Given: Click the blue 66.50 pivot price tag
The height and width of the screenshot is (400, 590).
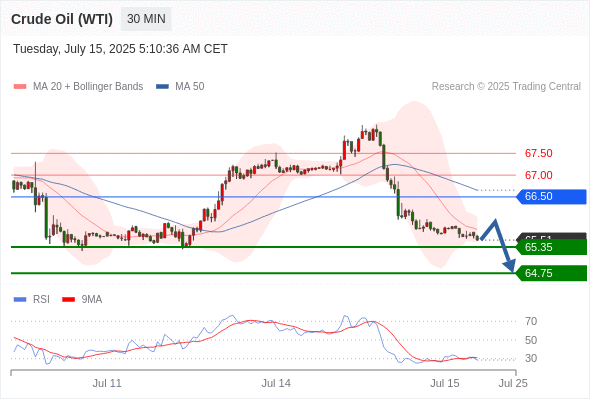Looking at the screenshot, I should (551, 196).
